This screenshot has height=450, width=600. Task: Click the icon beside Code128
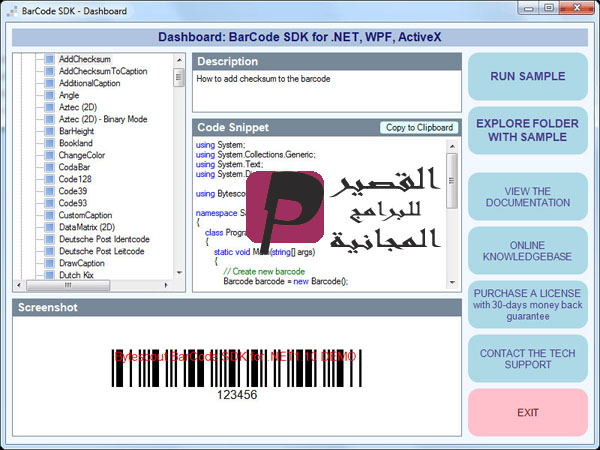pyautogui.click(x=49, y=179)
